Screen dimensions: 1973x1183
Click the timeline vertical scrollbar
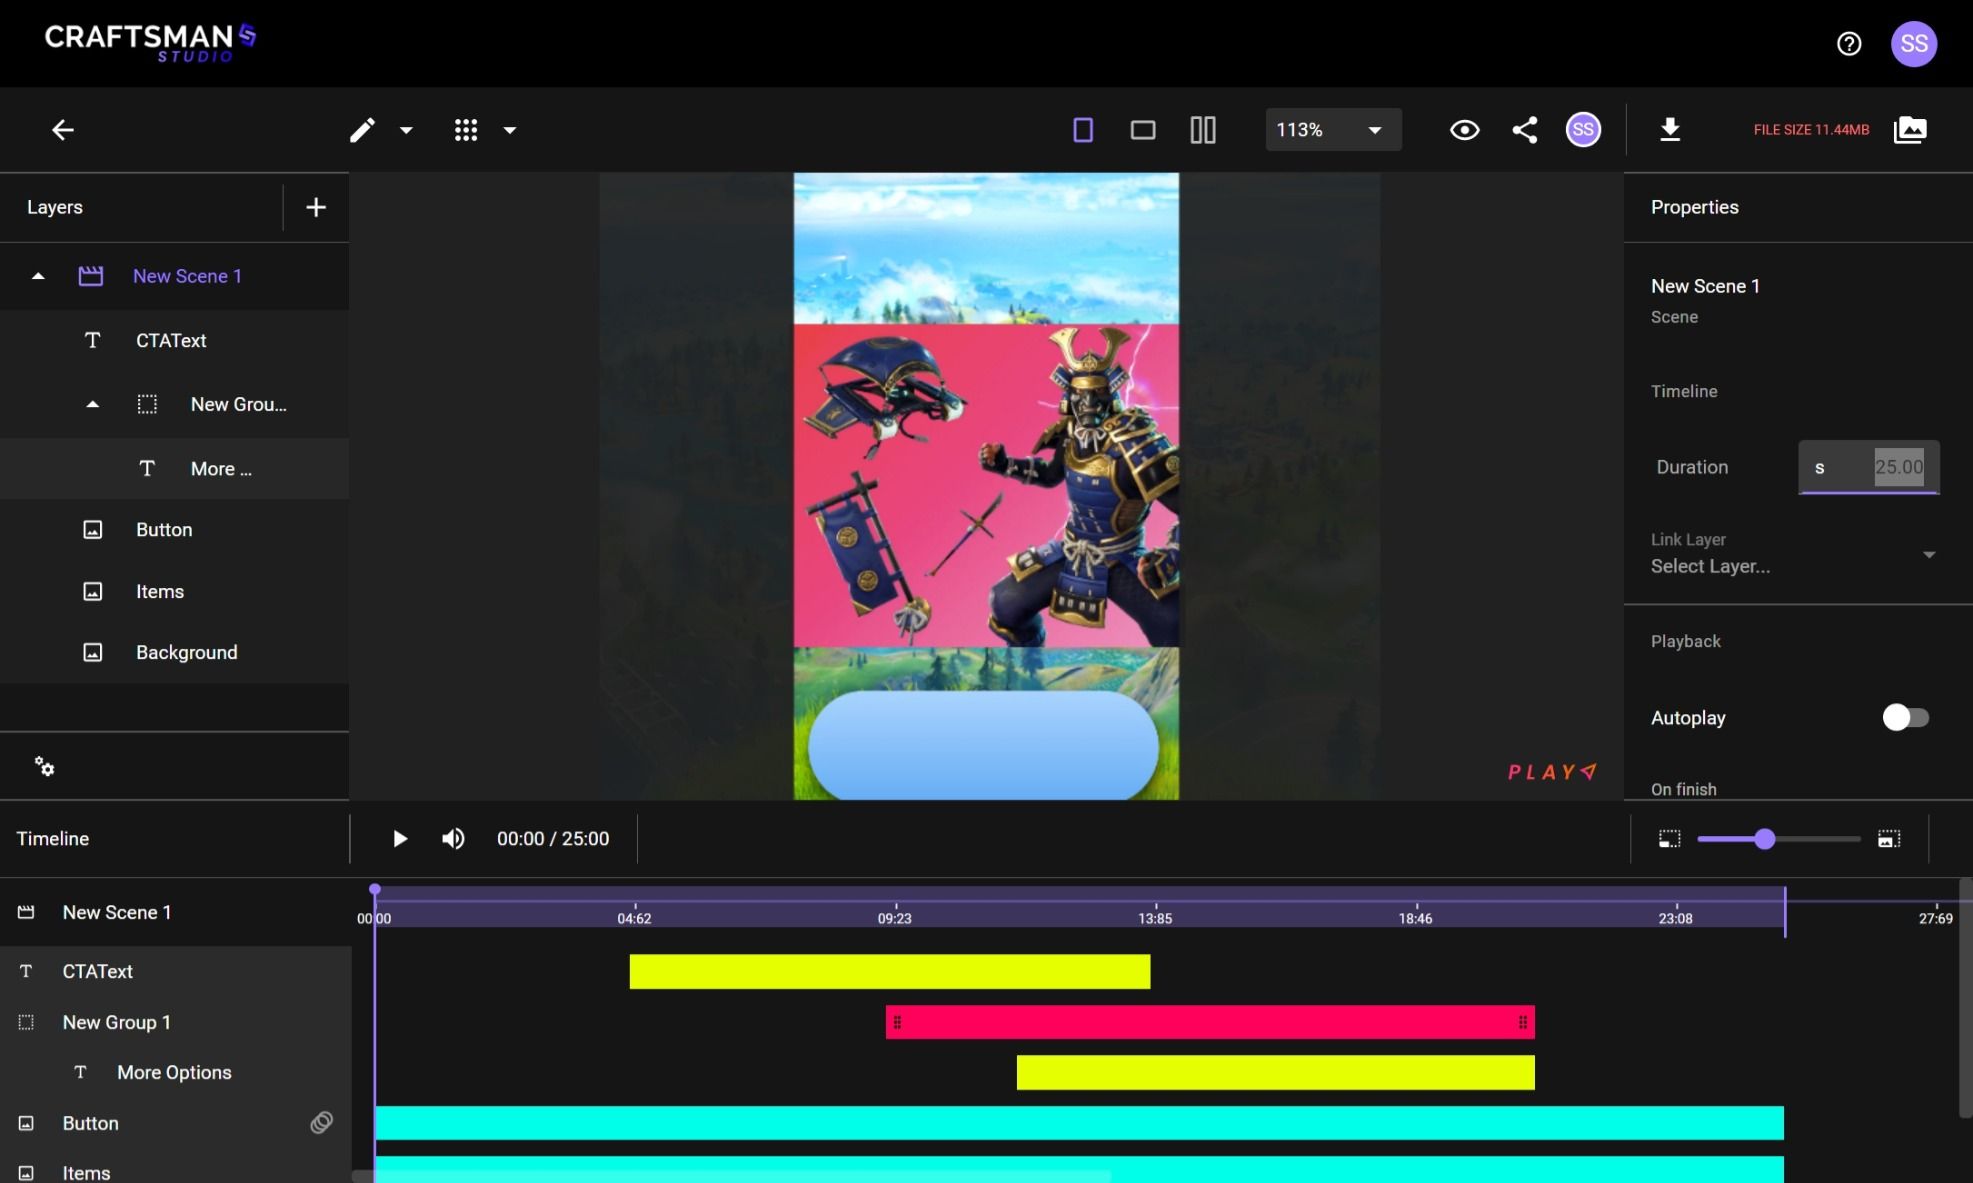click(x=1965, y=998)
